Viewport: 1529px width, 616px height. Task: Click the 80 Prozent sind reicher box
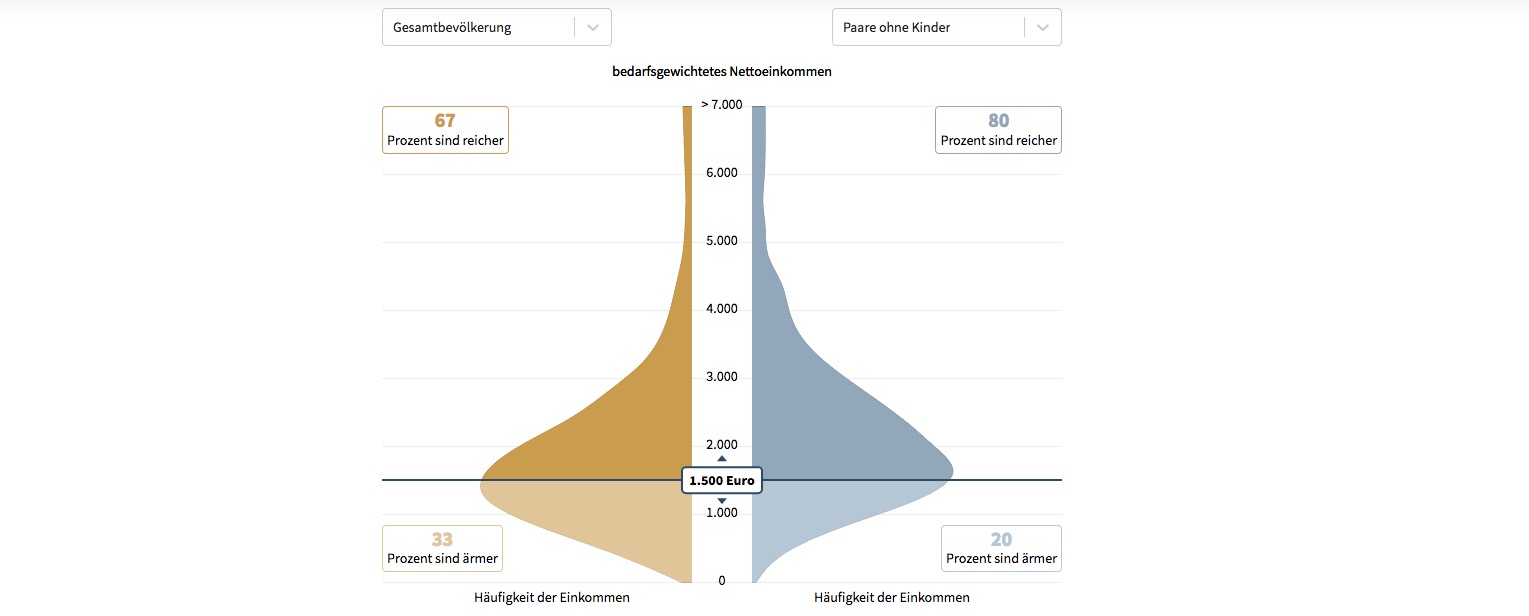(998, 130)
